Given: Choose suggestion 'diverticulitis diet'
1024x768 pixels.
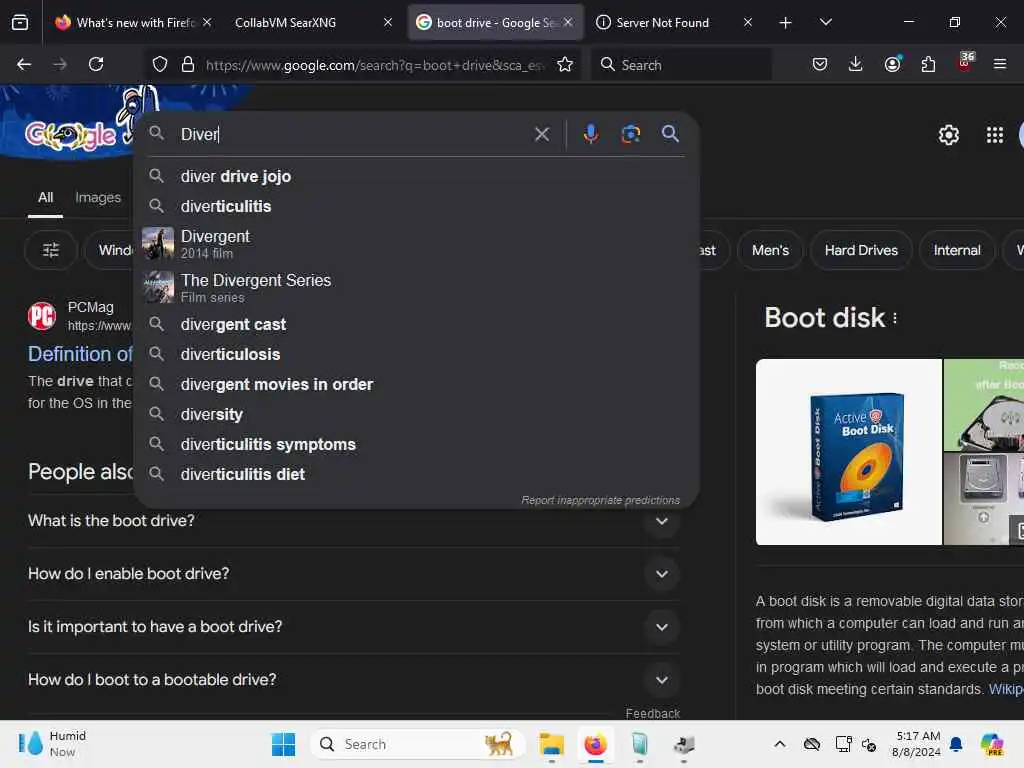Looking at the screenshot, I should coord(417,475).
